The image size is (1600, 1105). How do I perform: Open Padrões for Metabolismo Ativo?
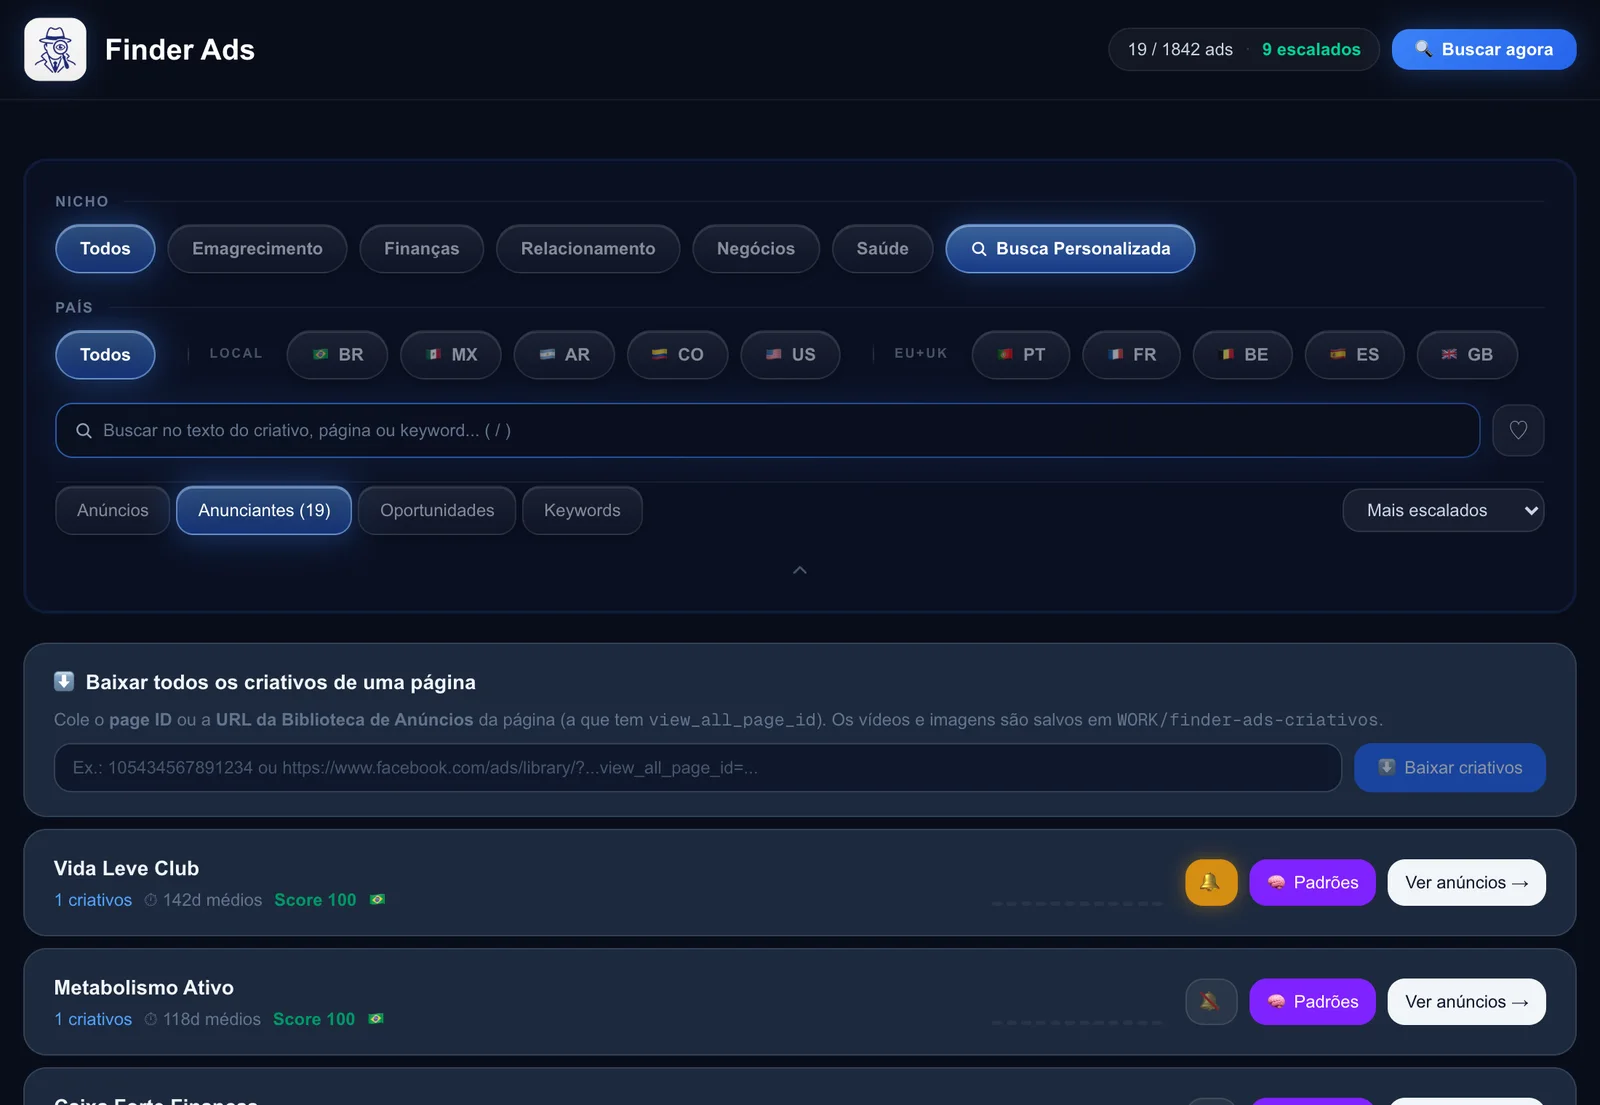pyautogui.click(x=1312, y=1001)
